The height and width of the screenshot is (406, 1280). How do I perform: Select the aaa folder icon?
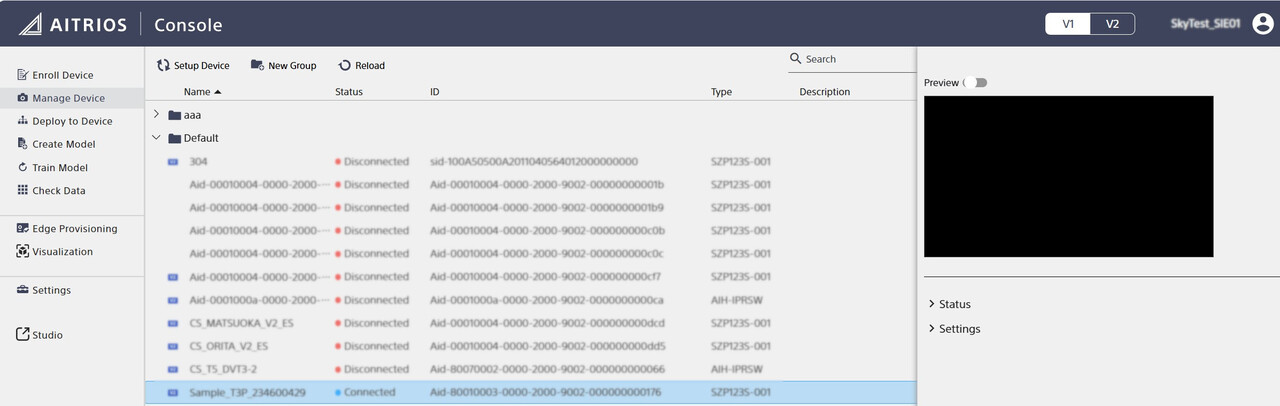(174, 115)
